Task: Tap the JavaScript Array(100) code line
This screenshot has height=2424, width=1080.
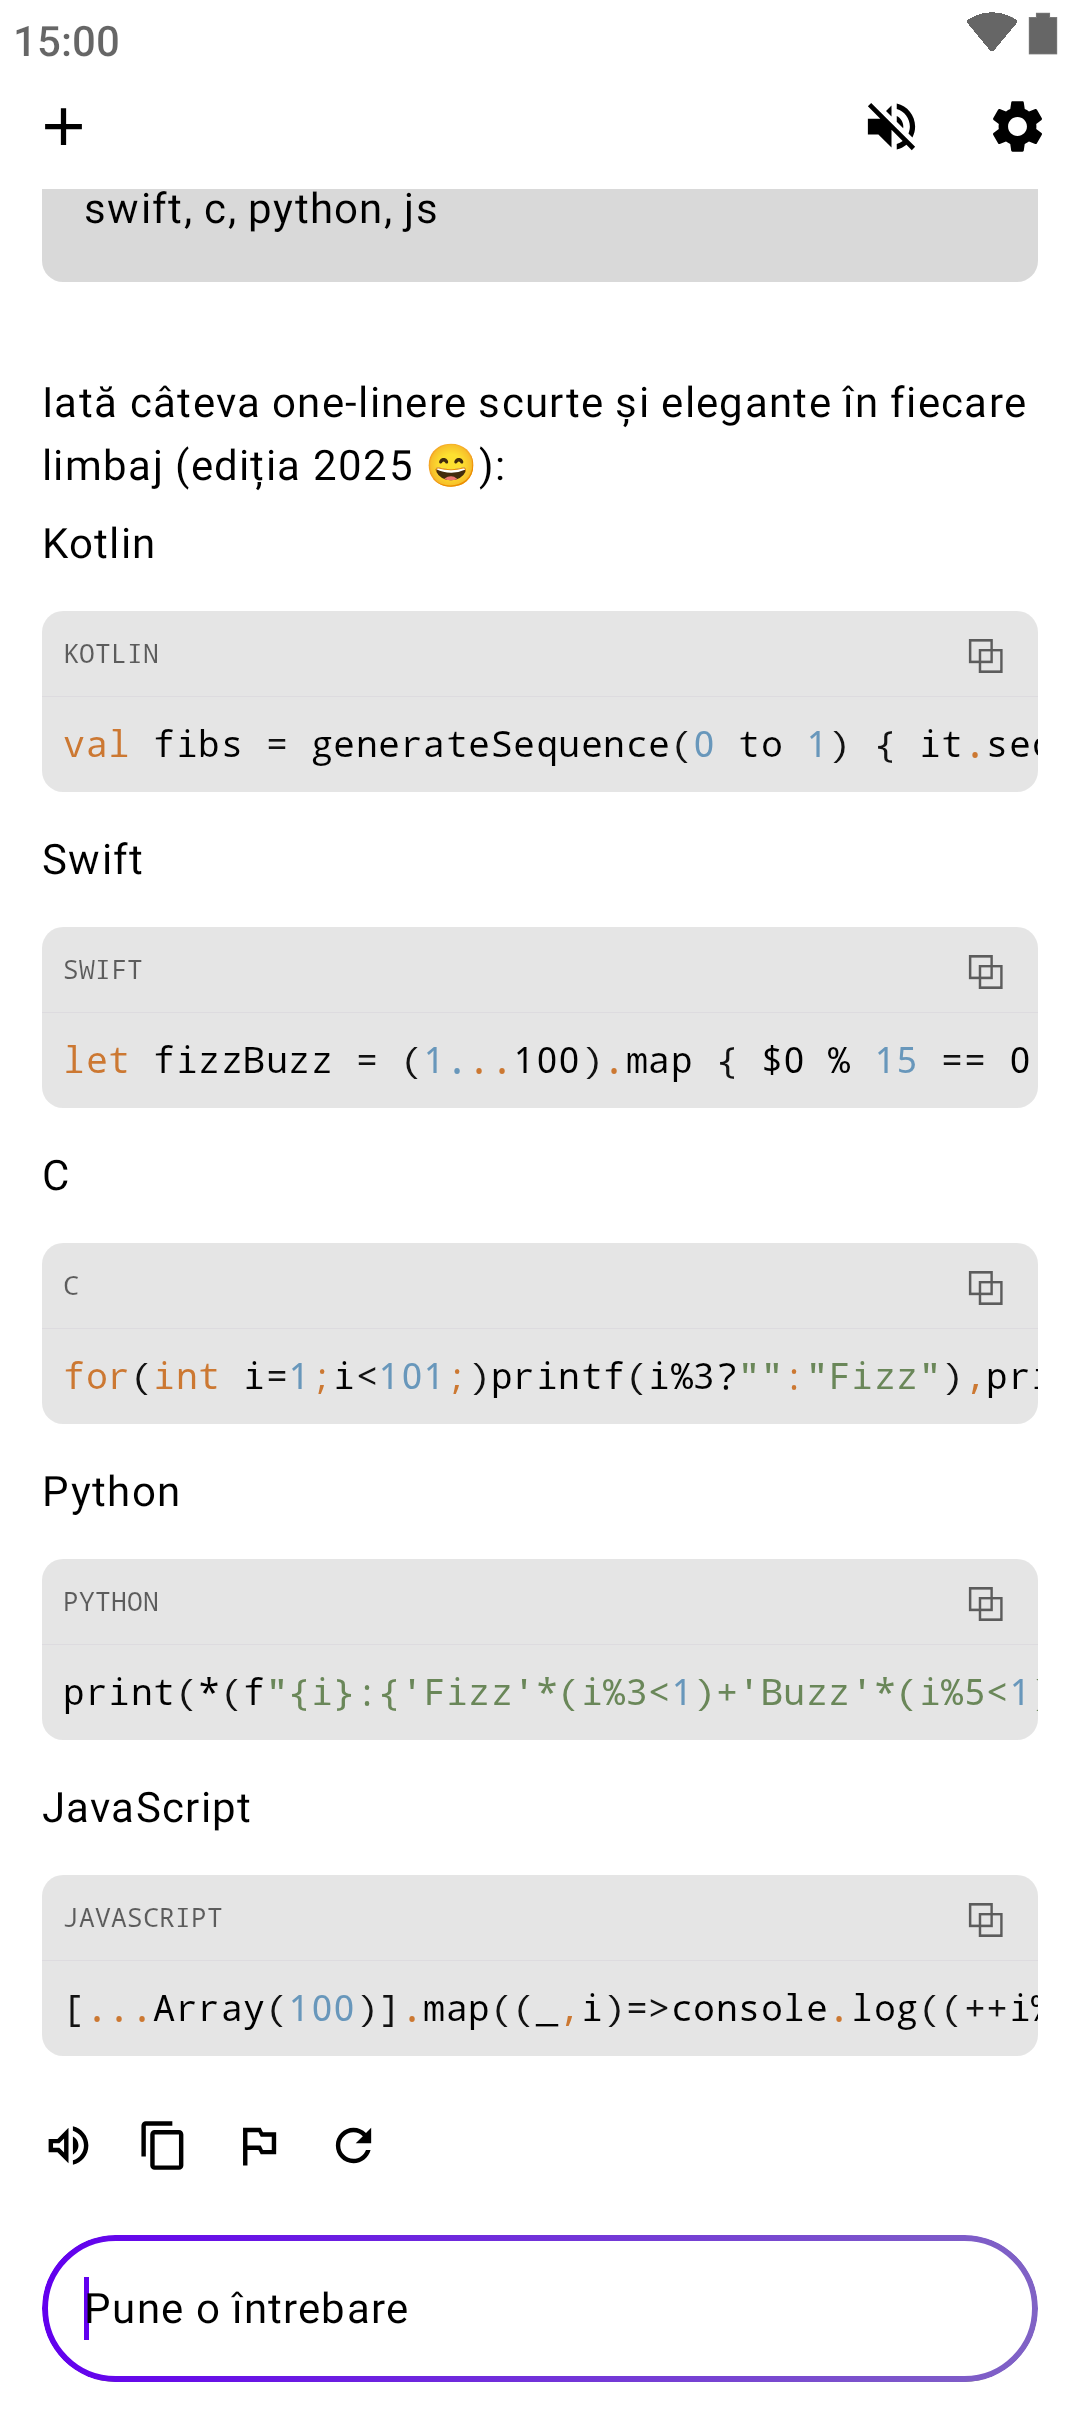Action: pyautogui.click(x=540, y=2009)
